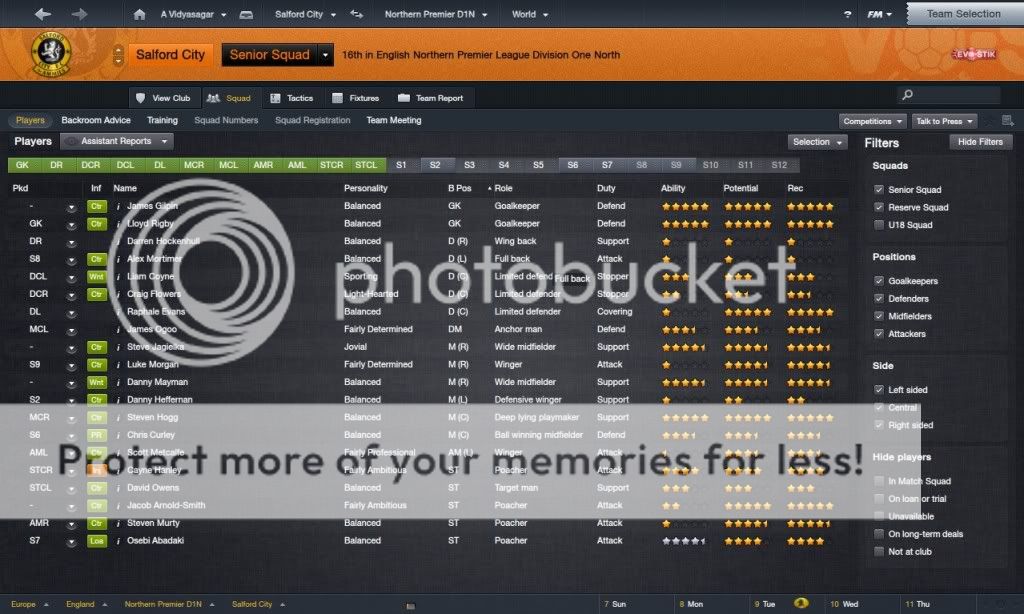Expand the Senior Squad selector arrow

pos(325,55)
